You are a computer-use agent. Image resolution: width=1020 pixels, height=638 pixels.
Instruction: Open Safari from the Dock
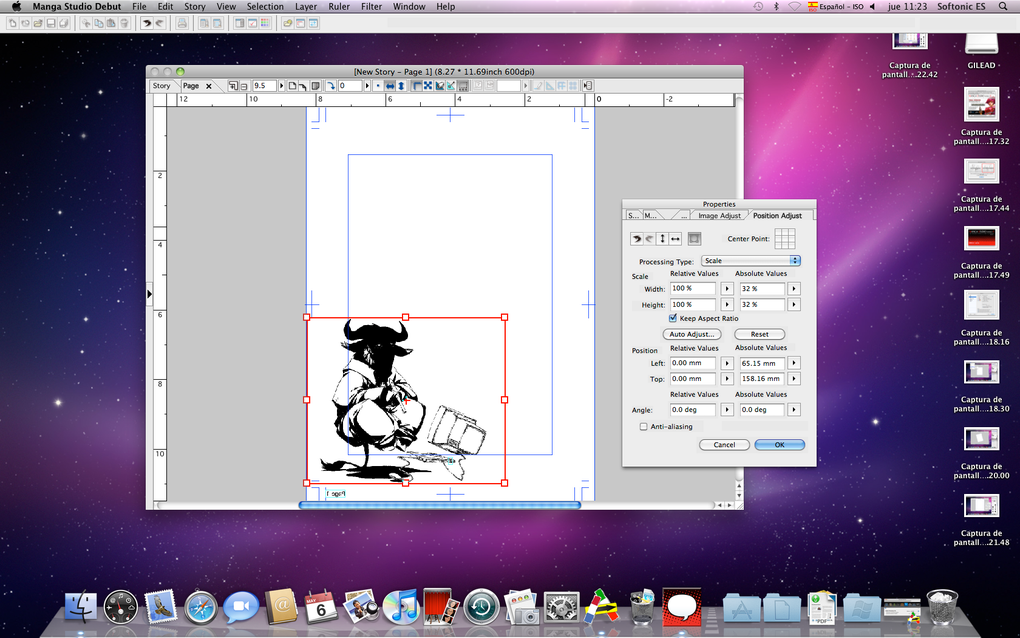[x=201, y=608]
